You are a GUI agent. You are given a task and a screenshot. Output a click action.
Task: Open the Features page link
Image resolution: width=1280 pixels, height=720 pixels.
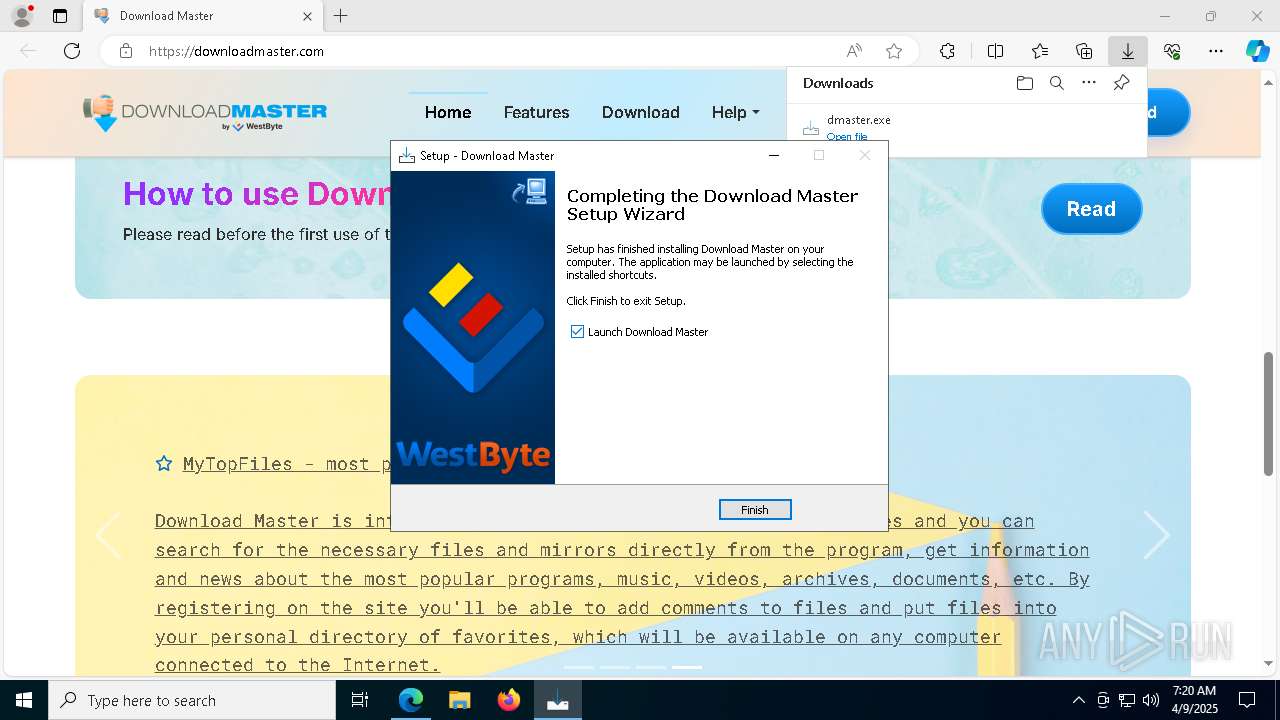[537, 112]
